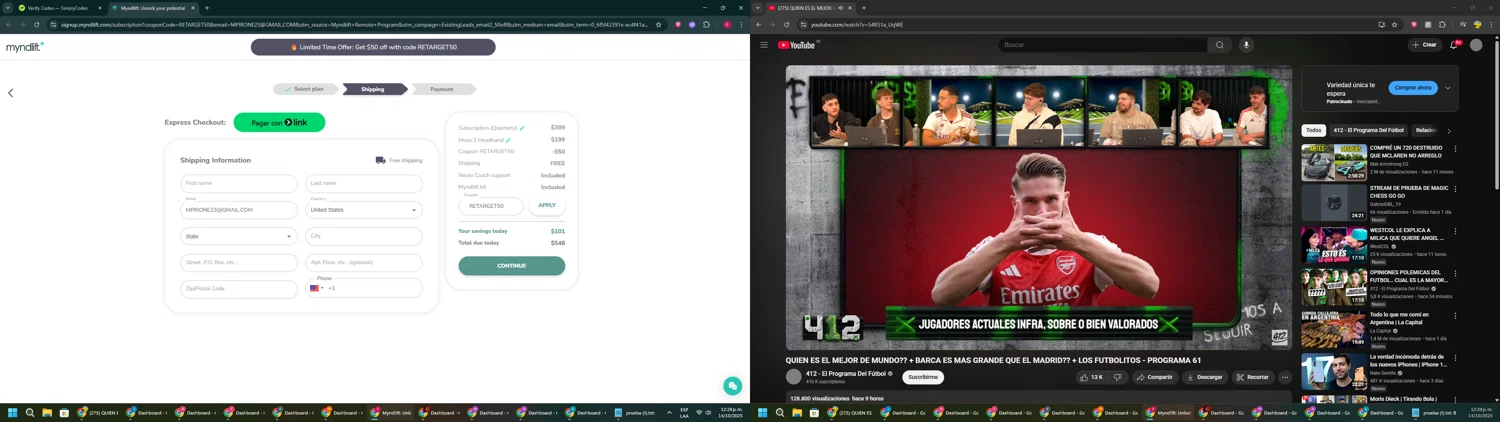Open phone country code flag selector
Image resolution: width=1500 pixels, height=422 pixels.
pos(316,288)
